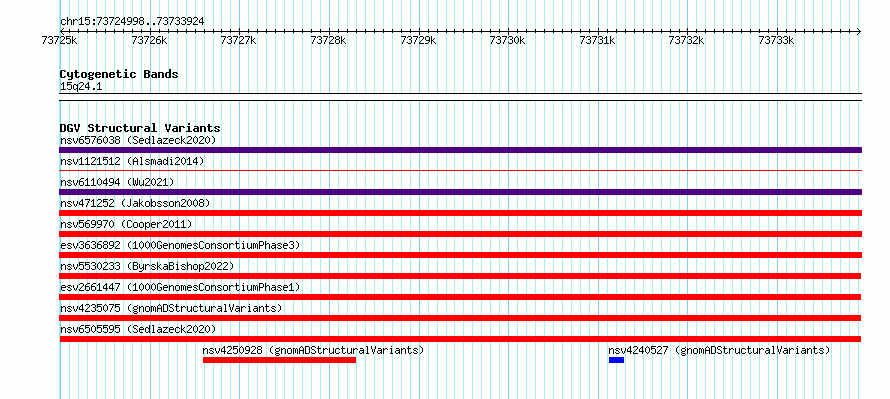Click the left arrowhead of the ruler
The height and width of the screenshot is (399, 890).
[x=62, y=31]
